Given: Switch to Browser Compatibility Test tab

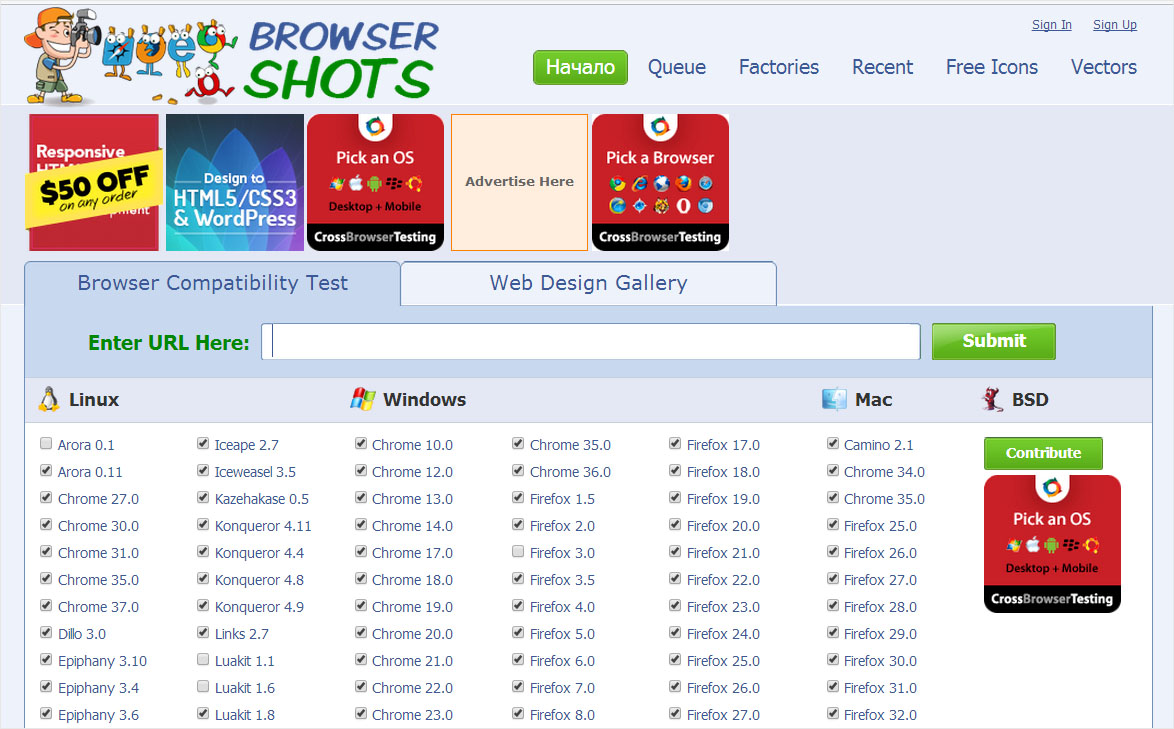Looking at the screenshot, I should [213, 283].
